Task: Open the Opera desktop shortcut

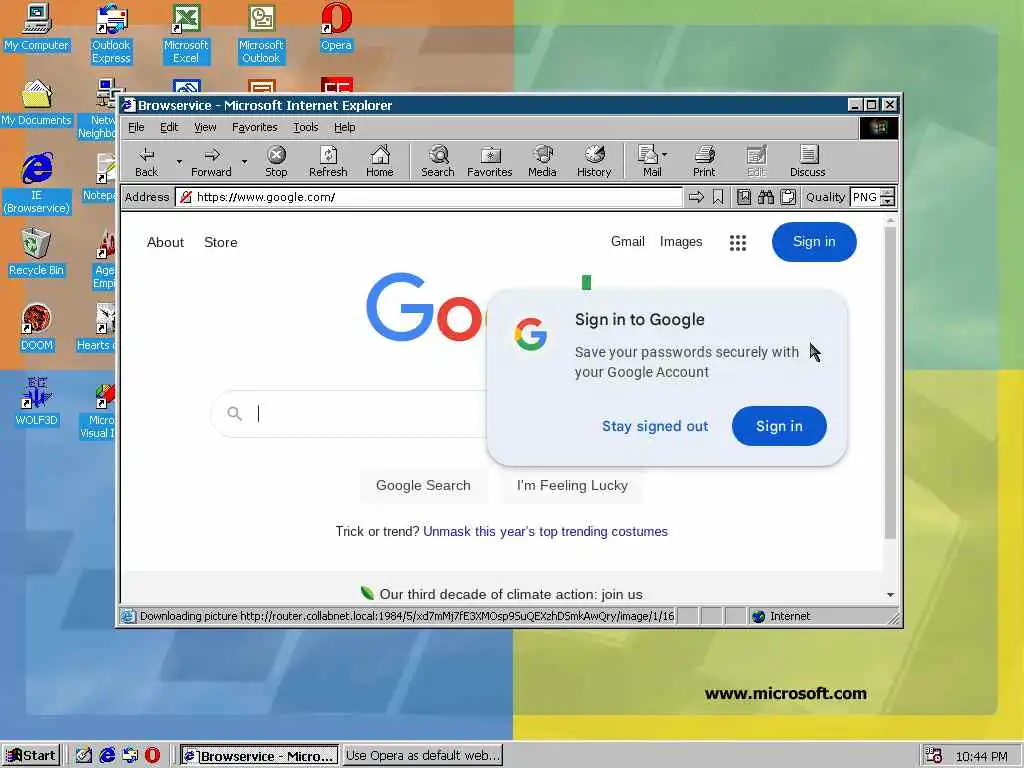Action: [336, 26]
